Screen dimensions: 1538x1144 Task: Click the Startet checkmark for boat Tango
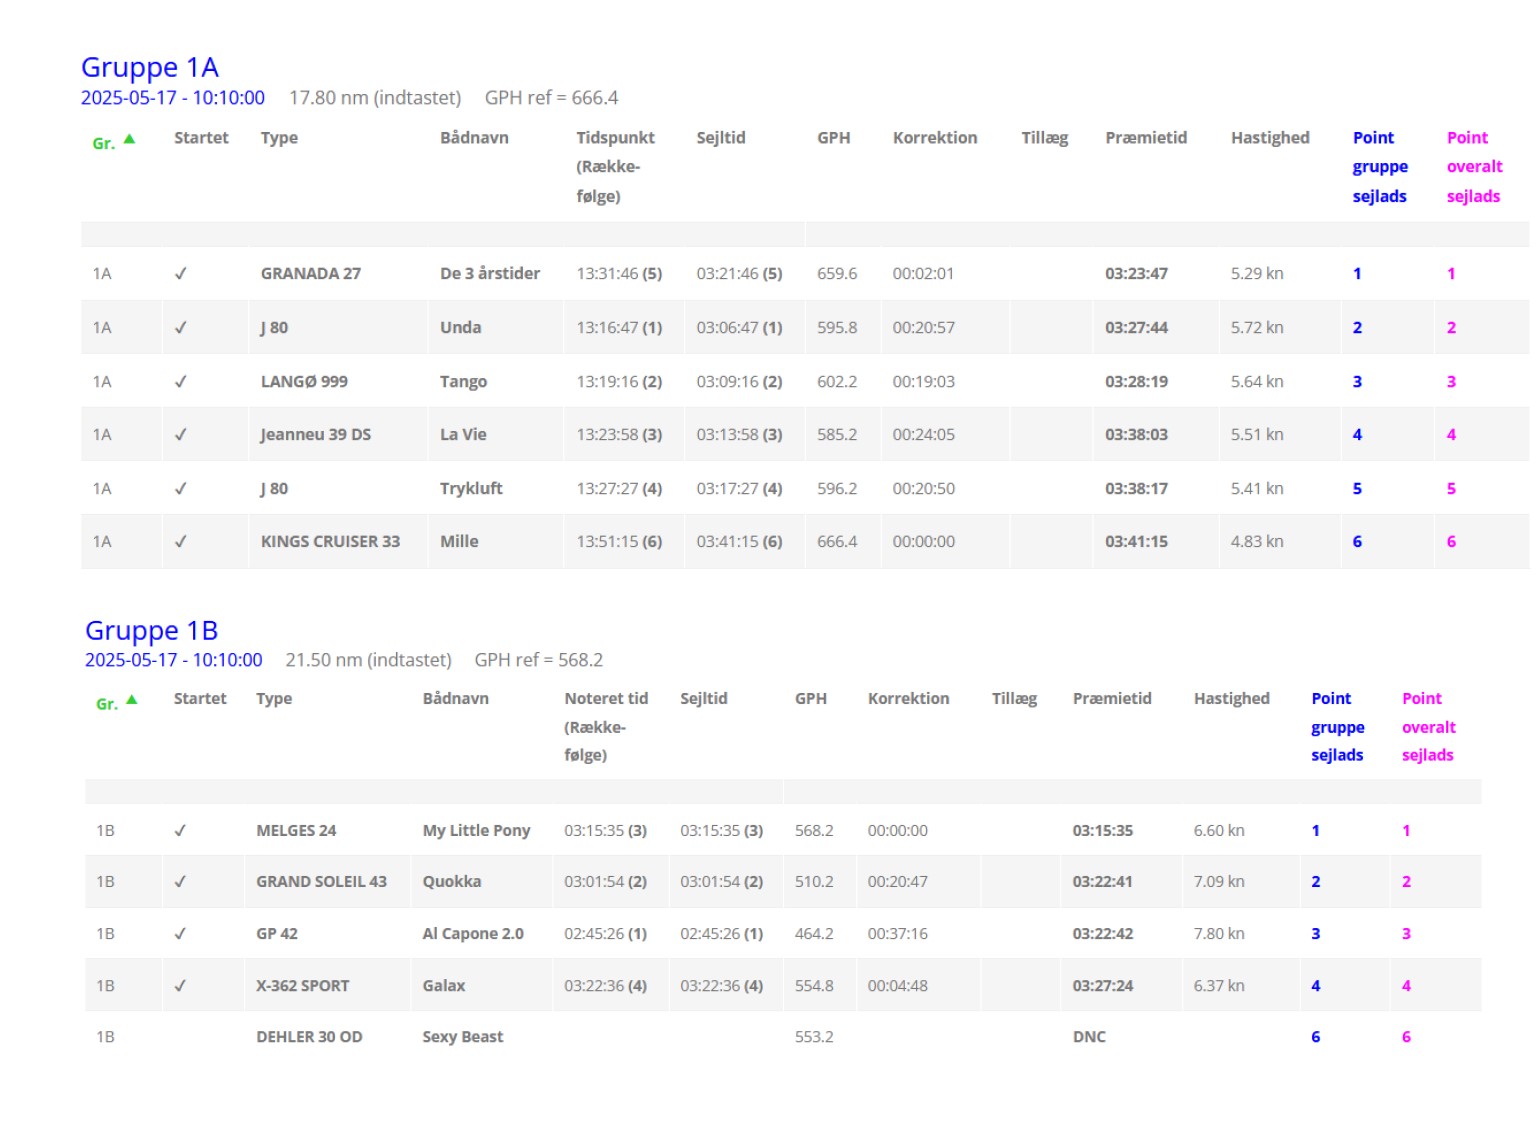(x=181, y=382)
